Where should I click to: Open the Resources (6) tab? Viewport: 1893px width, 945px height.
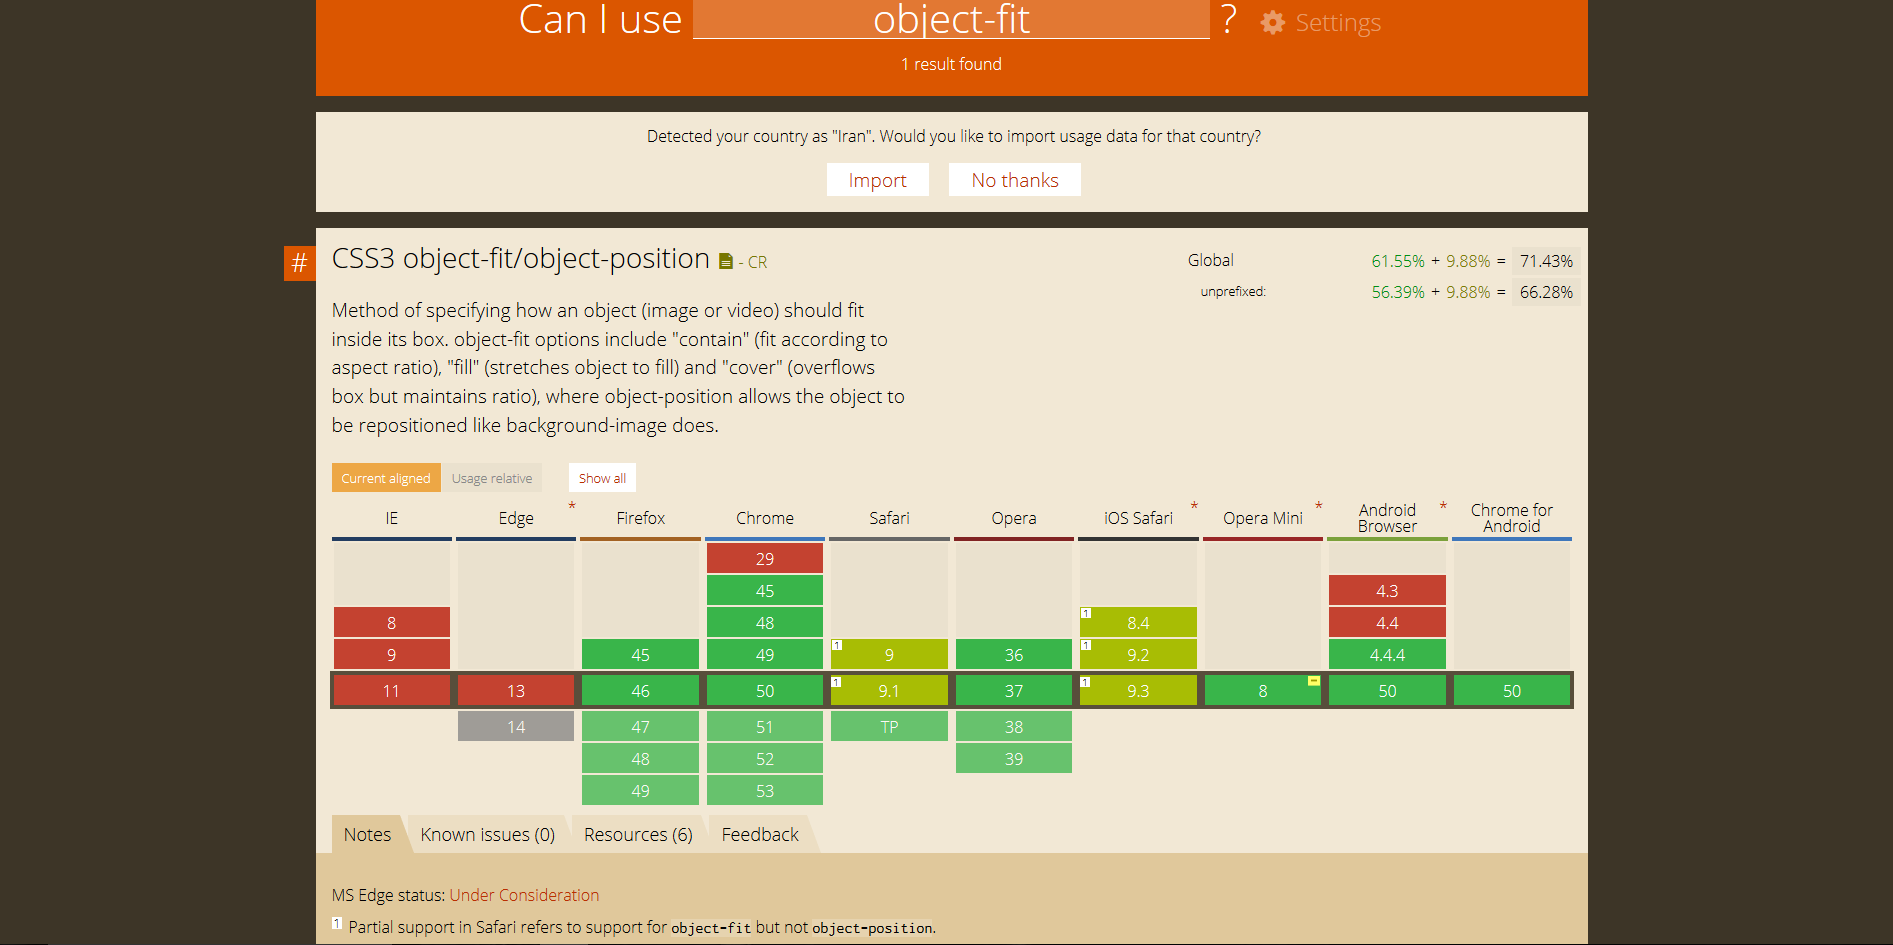click(x=638, y=835)
